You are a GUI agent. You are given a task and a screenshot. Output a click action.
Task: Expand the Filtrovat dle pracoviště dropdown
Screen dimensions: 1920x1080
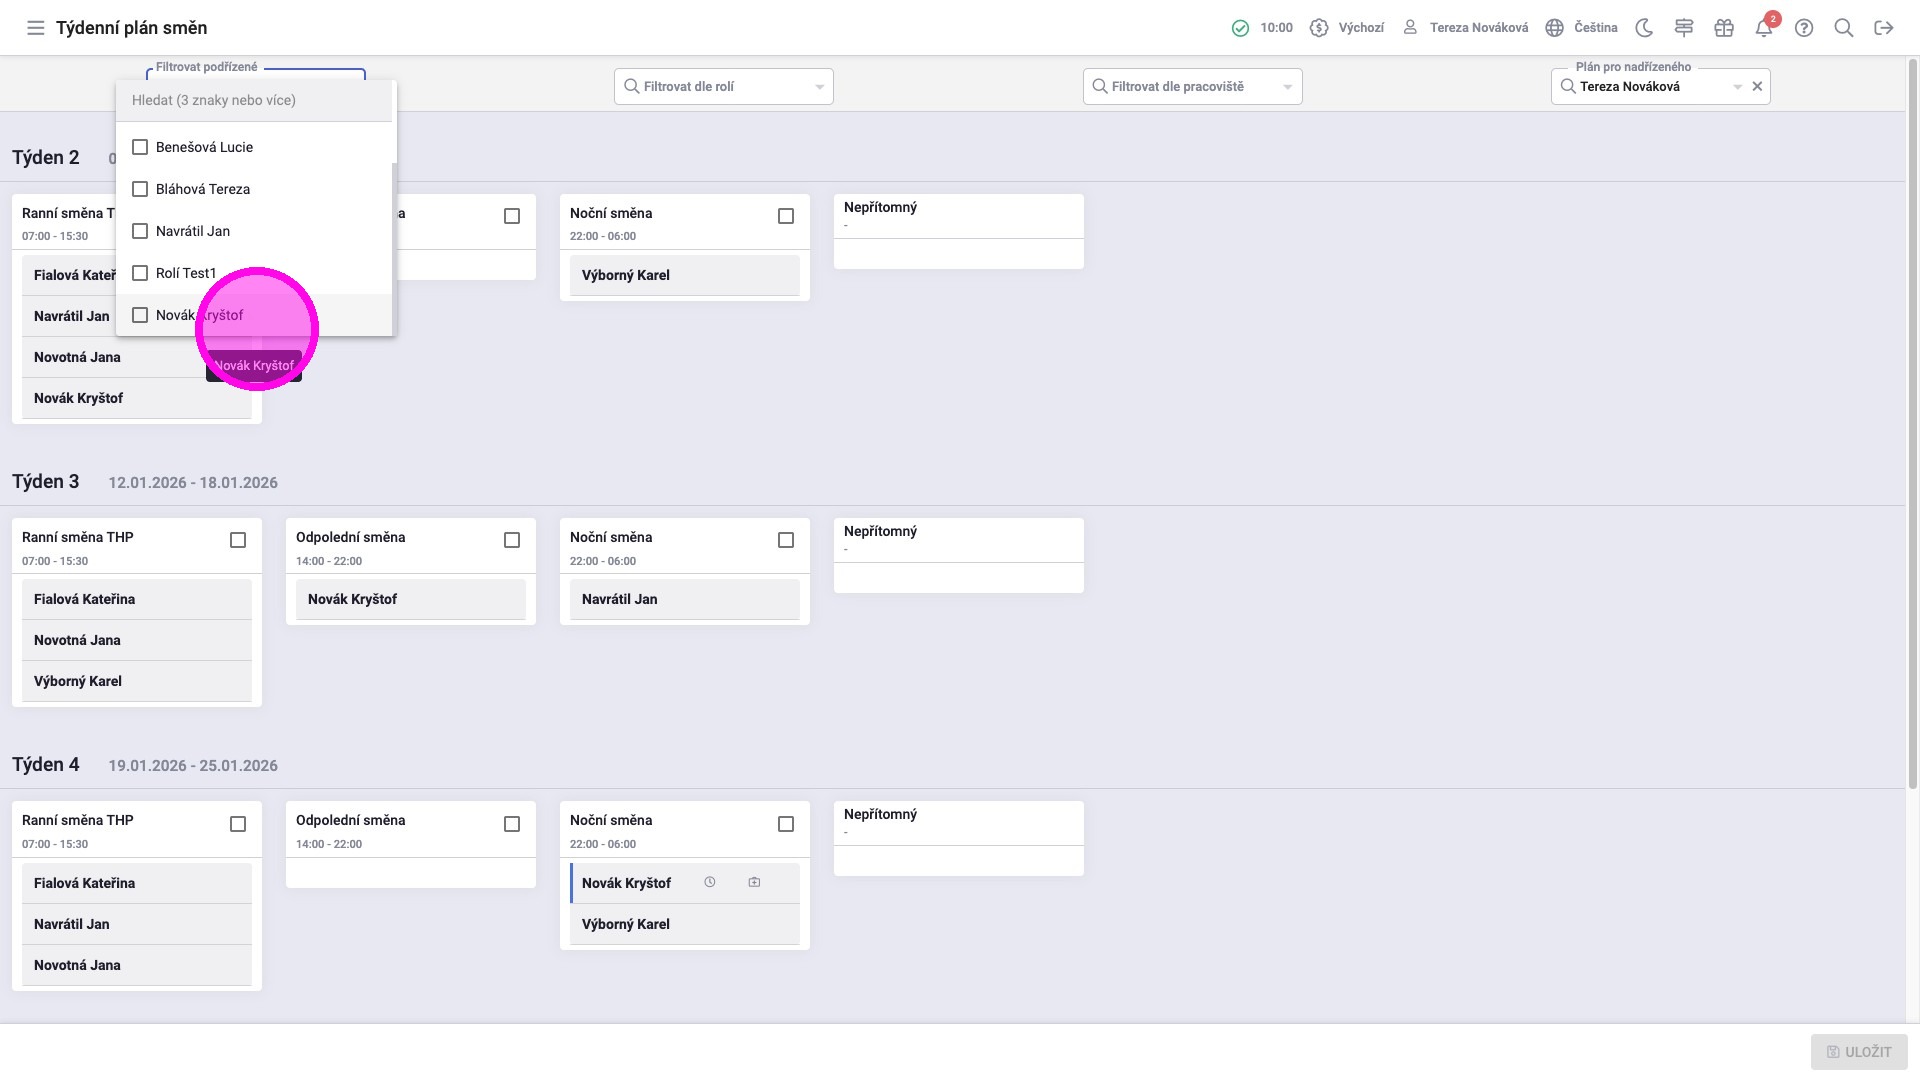tap(1287, 87)
